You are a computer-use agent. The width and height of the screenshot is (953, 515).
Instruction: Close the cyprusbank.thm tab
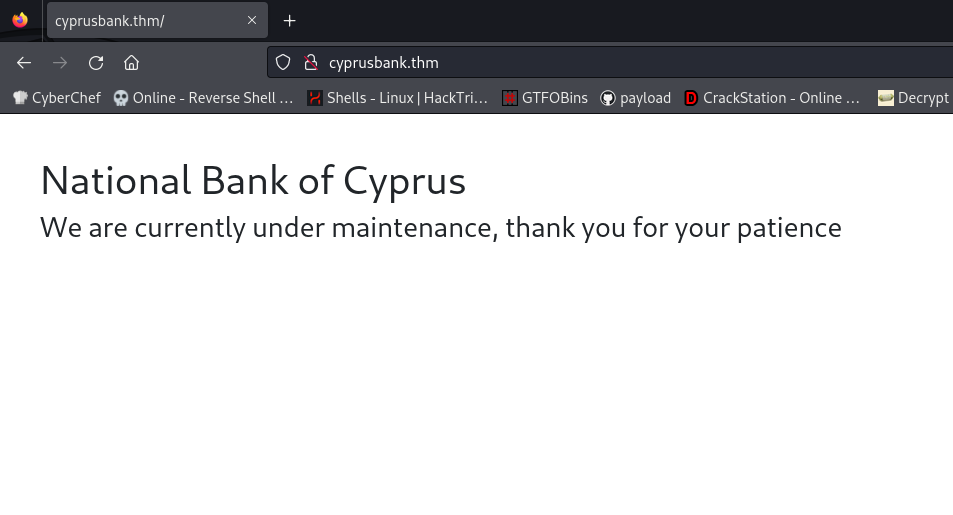252,20
